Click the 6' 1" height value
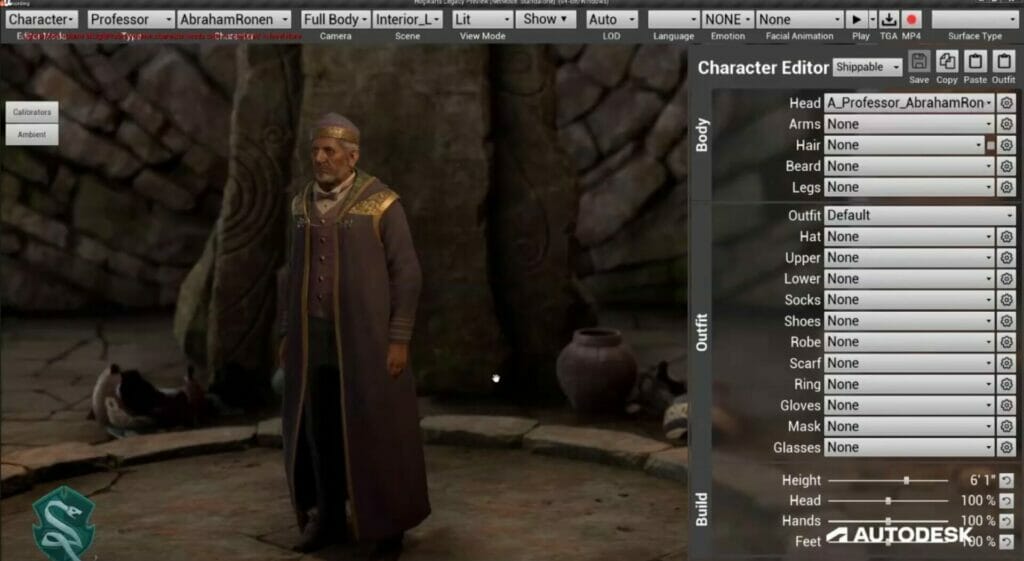1024x561 pixels. tap(982, 481)
